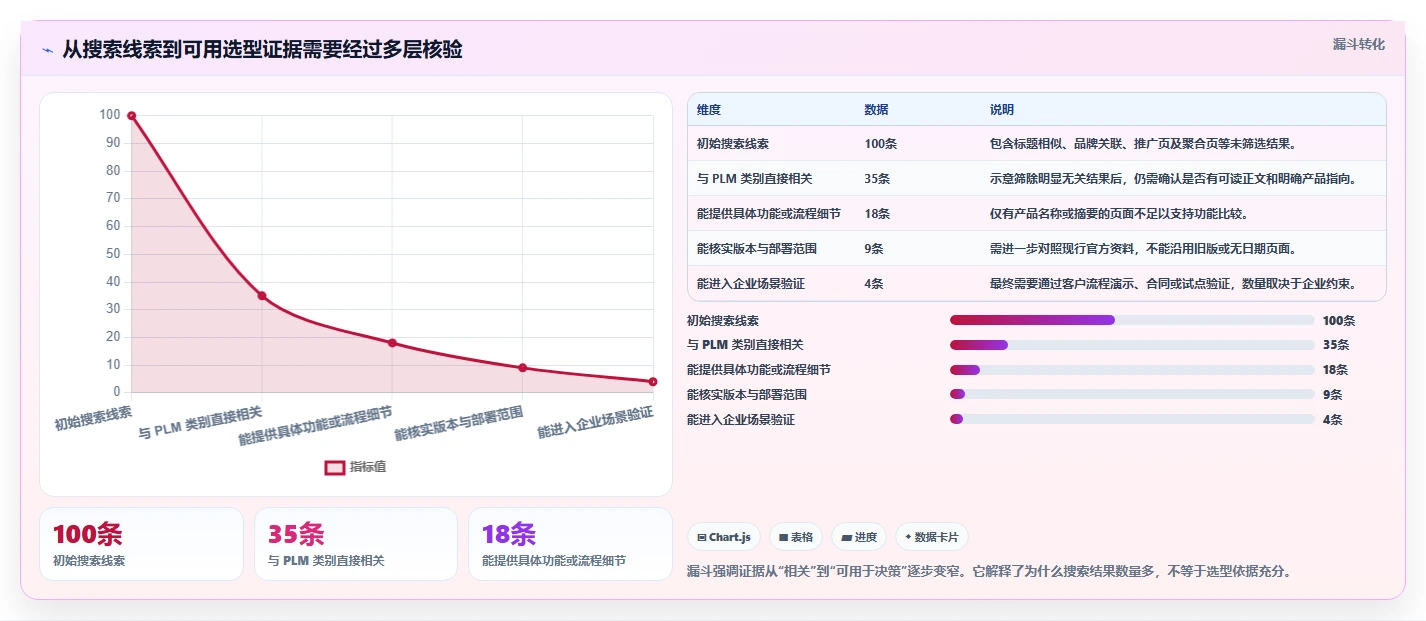Screen dimensions: 1426x621
Task: Click the 数据 column header
Action: (x=877, y=110)
